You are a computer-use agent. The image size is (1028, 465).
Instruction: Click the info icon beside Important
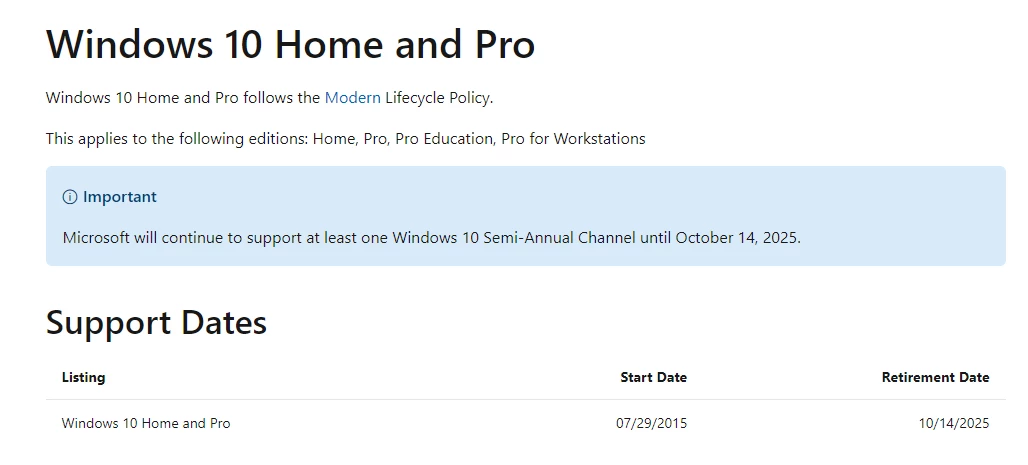pyautogui.click(x=70, y=197)
